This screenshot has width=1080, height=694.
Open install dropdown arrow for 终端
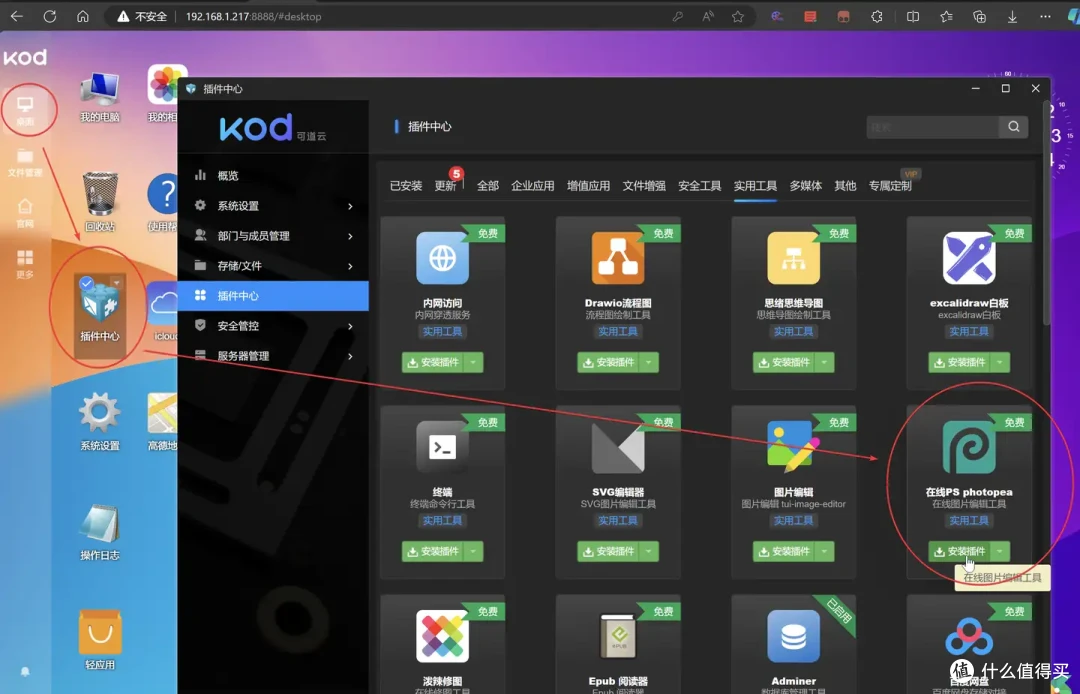(473, 551)
